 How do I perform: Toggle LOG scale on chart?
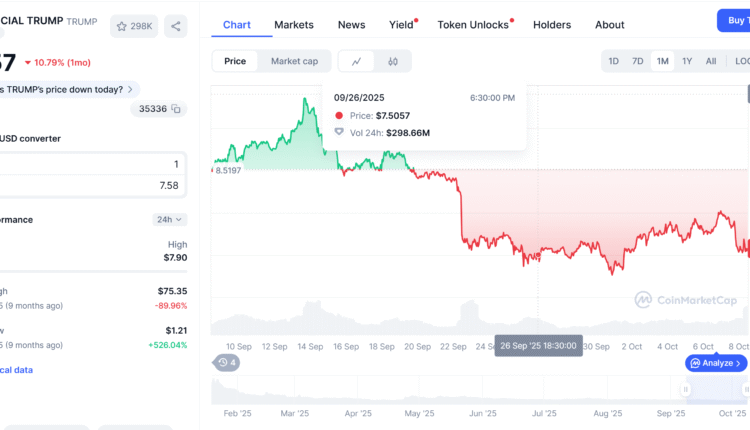point(741,61)
